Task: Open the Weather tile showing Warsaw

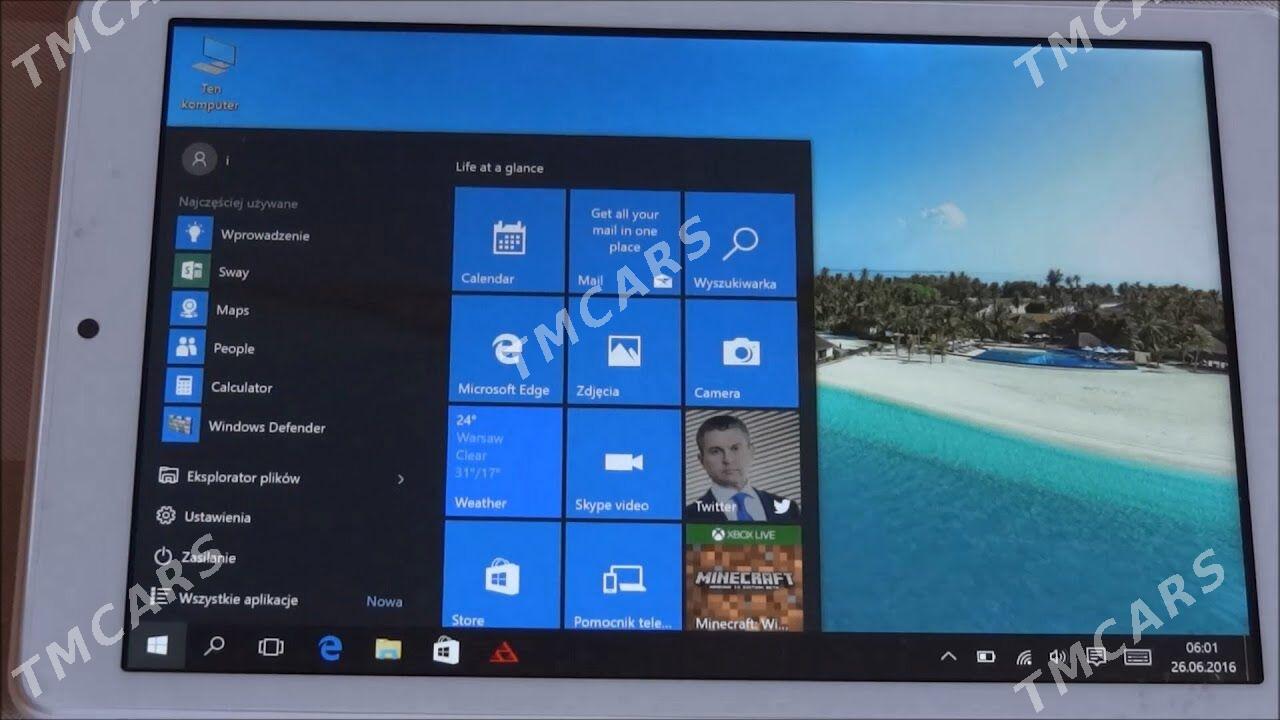Action: point(504,461)
